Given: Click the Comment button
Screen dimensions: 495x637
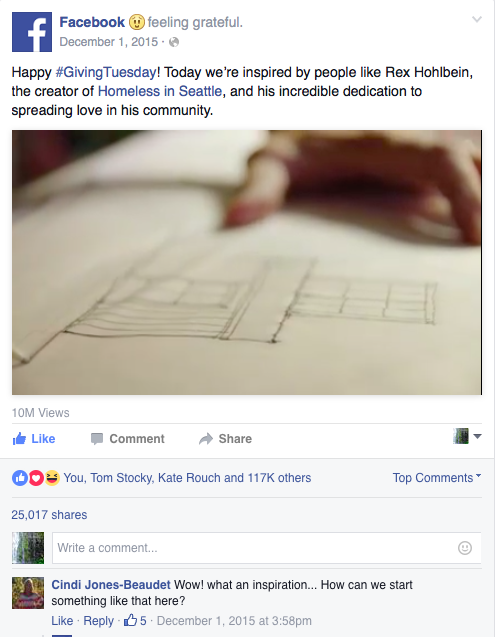Looking at the screenshot, I should click(x=128, y=439).
